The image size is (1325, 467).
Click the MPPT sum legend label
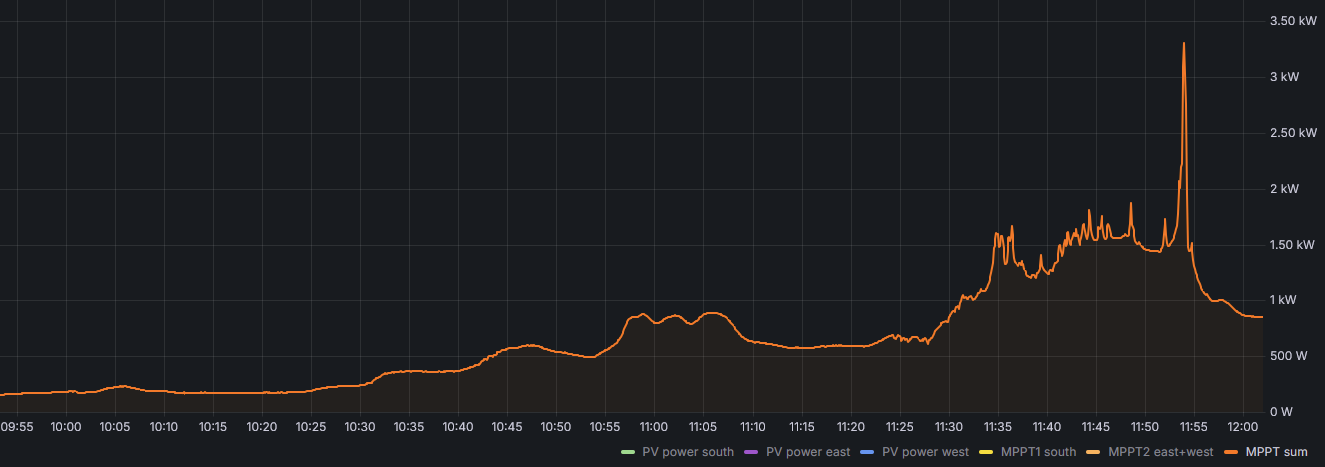coord(1276,452)
